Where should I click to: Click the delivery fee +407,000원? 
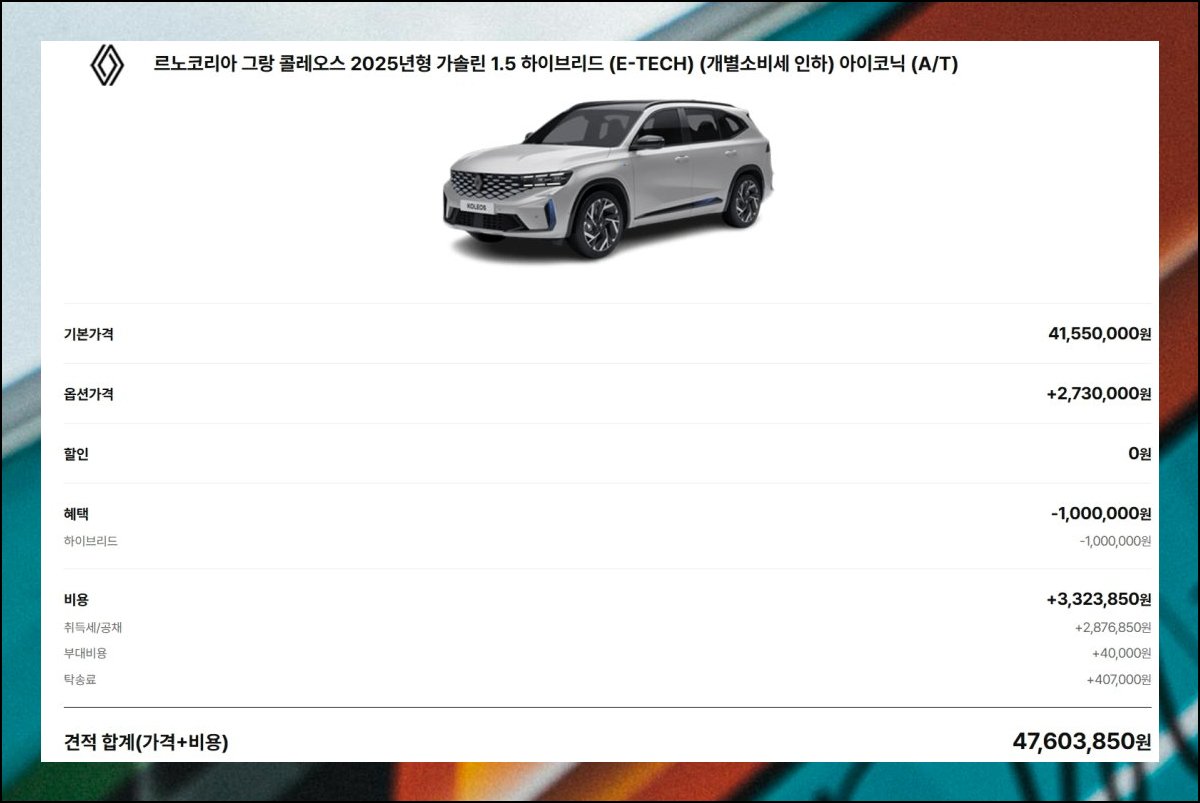1119,679
